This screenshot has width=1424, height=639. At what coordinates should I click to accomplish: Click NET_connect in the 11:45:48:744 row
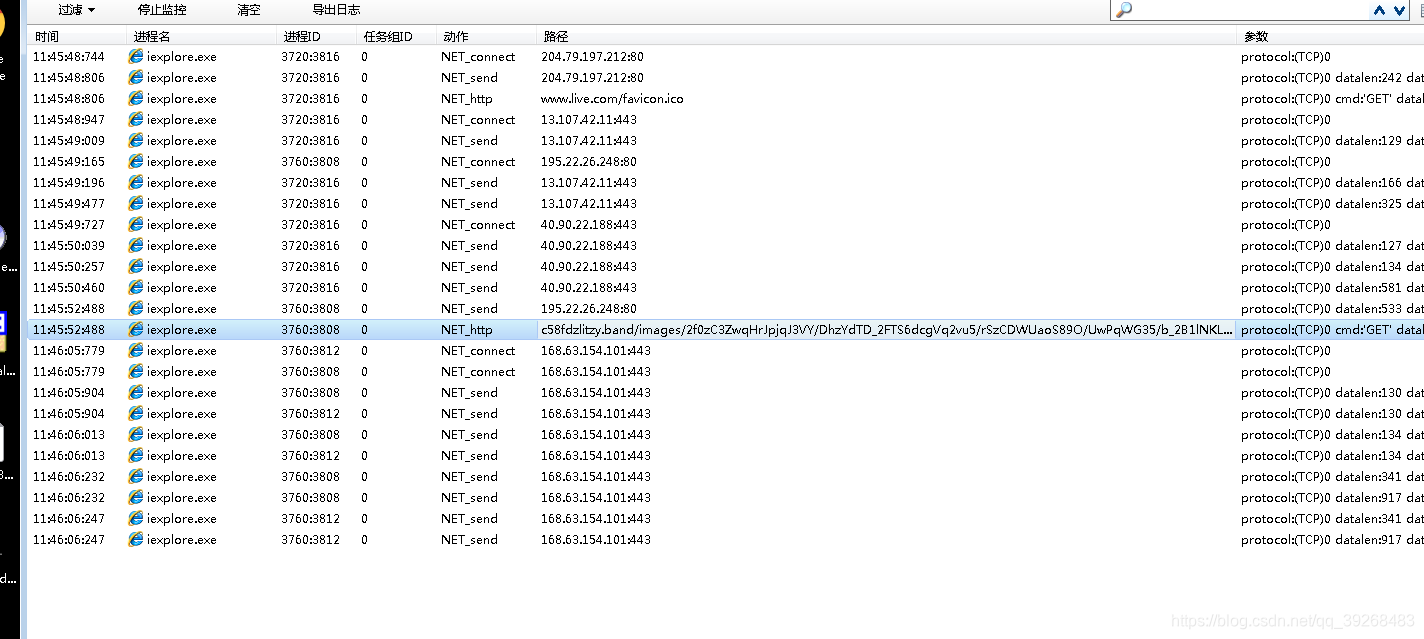point(478,57)
